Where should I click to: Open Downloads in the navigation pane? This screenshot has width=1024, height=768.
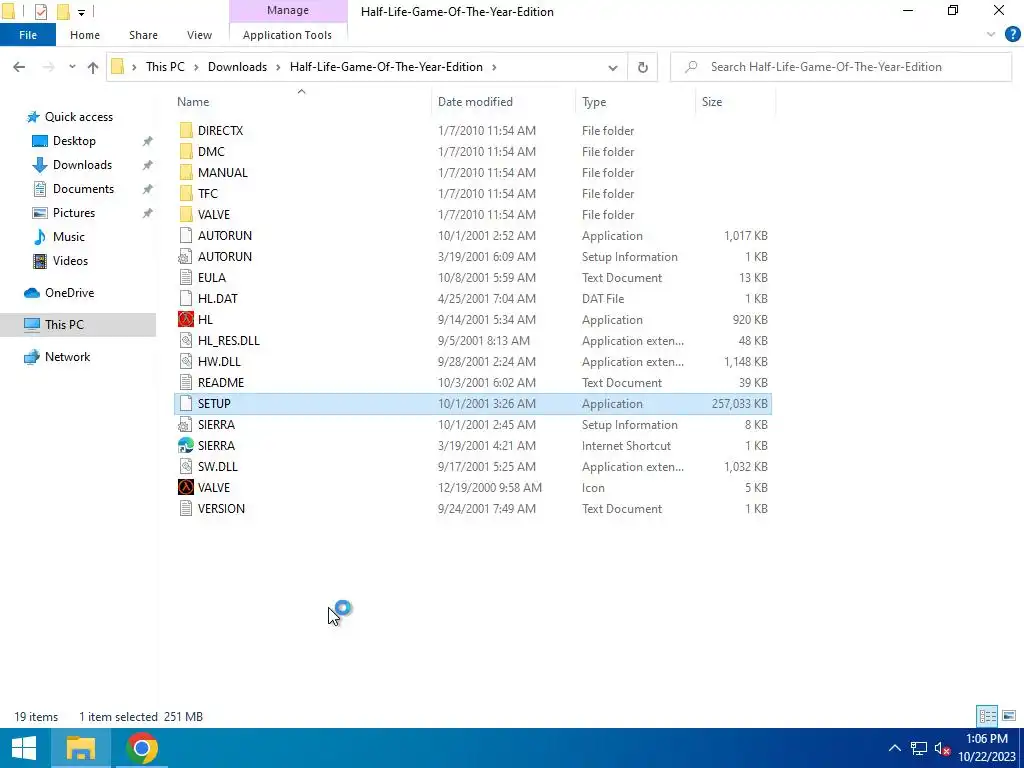82,165
